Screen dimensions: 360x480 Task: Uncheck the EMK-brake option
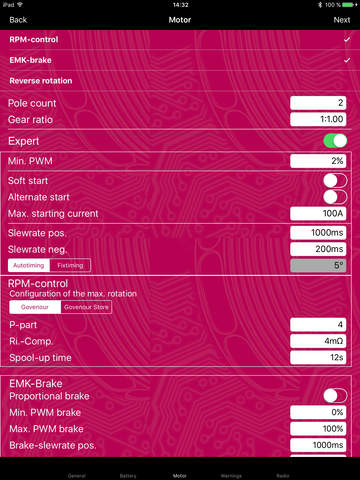coord(180,60)
